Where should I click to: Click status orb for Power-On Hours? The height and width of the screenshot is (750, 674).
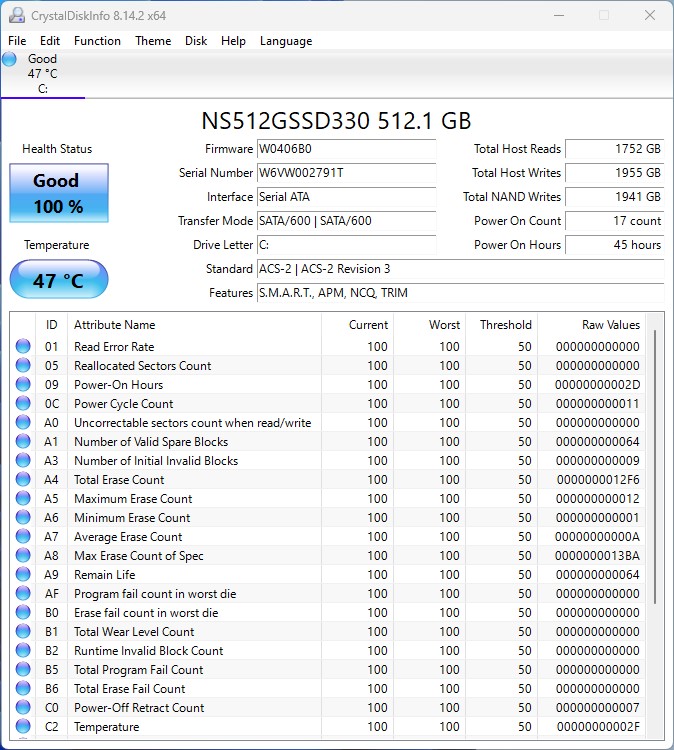(x=23, y=384)
